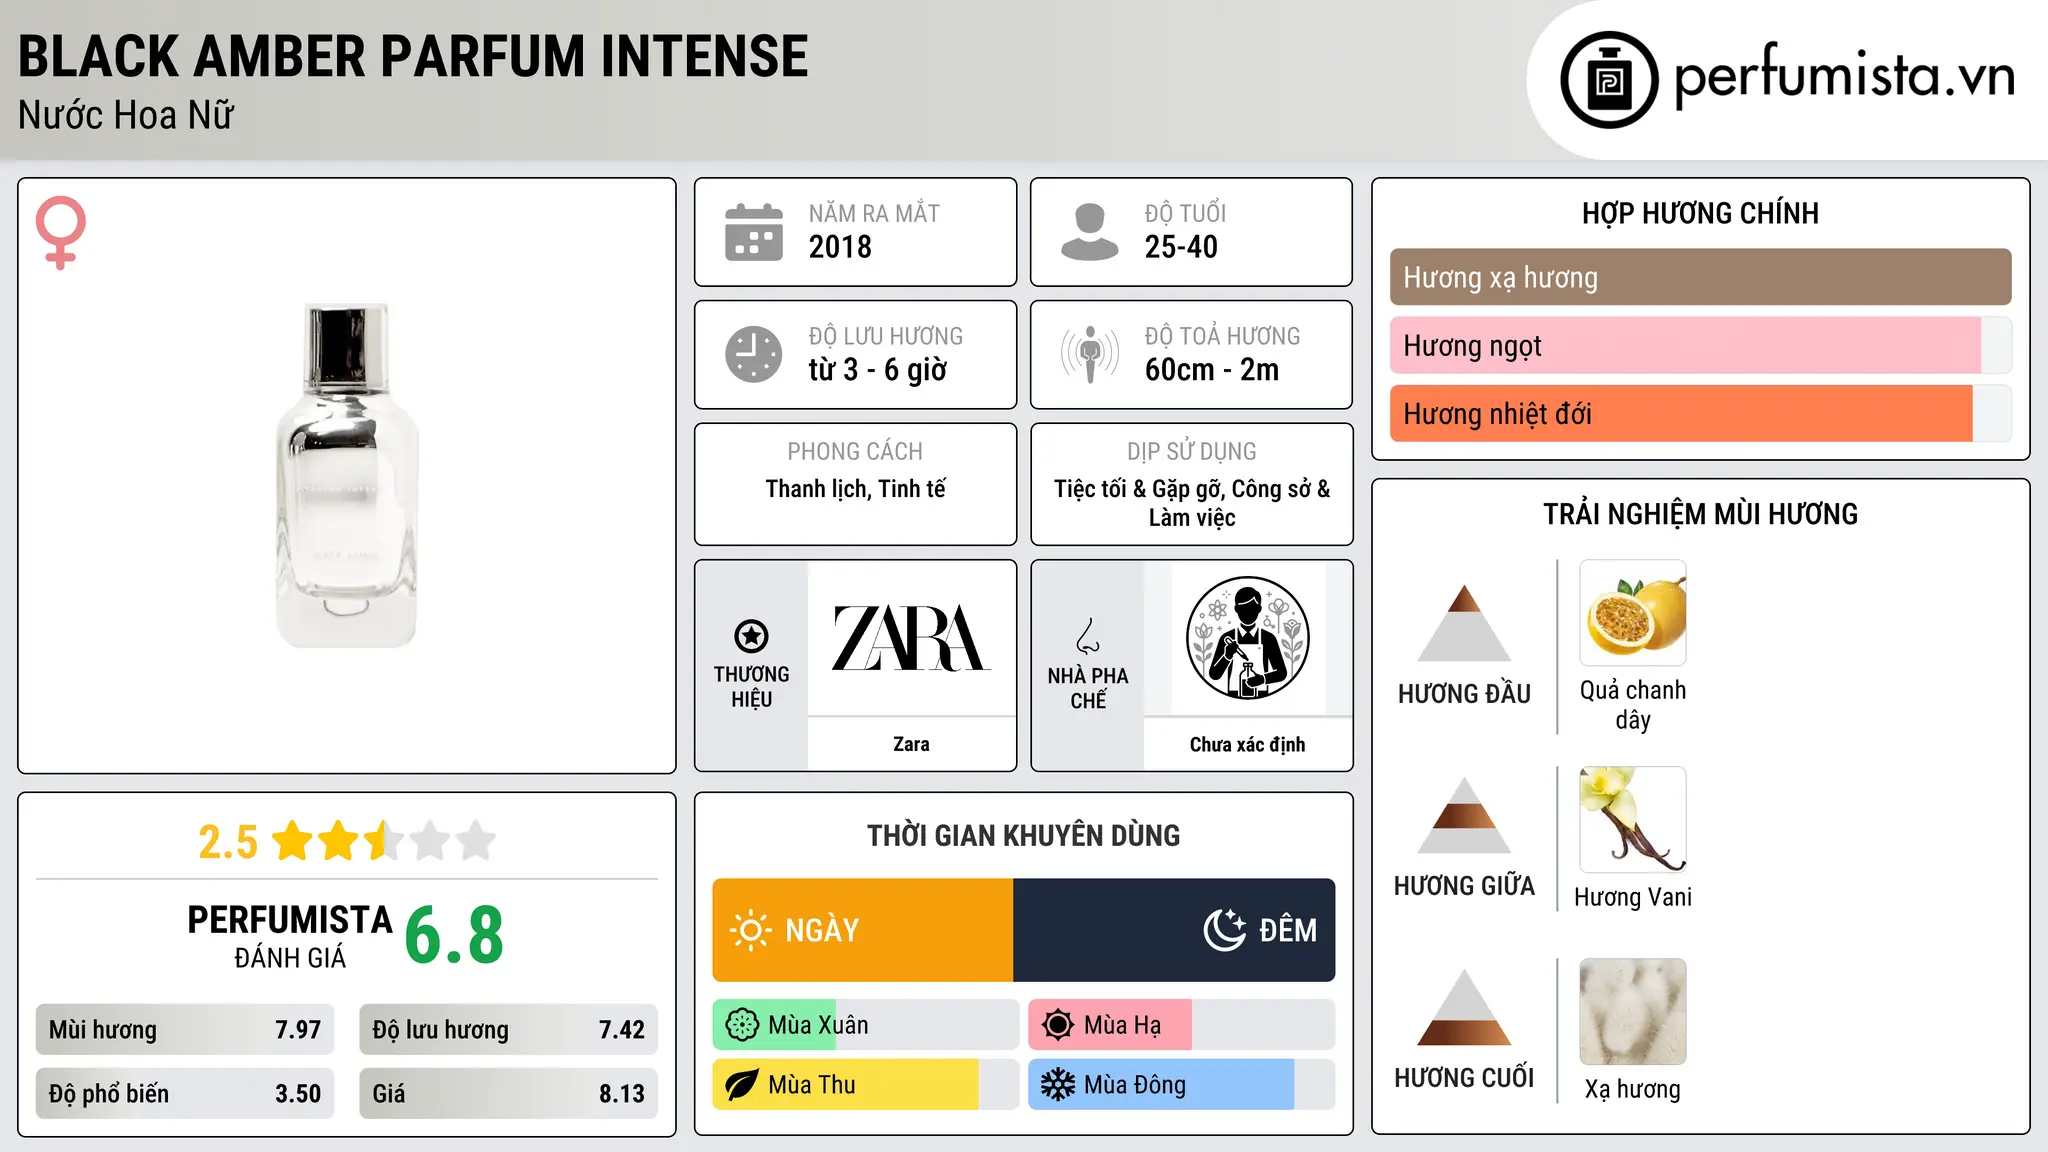Click the sillage value 60cm - 2m
2048x1152 pixels.
(x=1212, y=370)
